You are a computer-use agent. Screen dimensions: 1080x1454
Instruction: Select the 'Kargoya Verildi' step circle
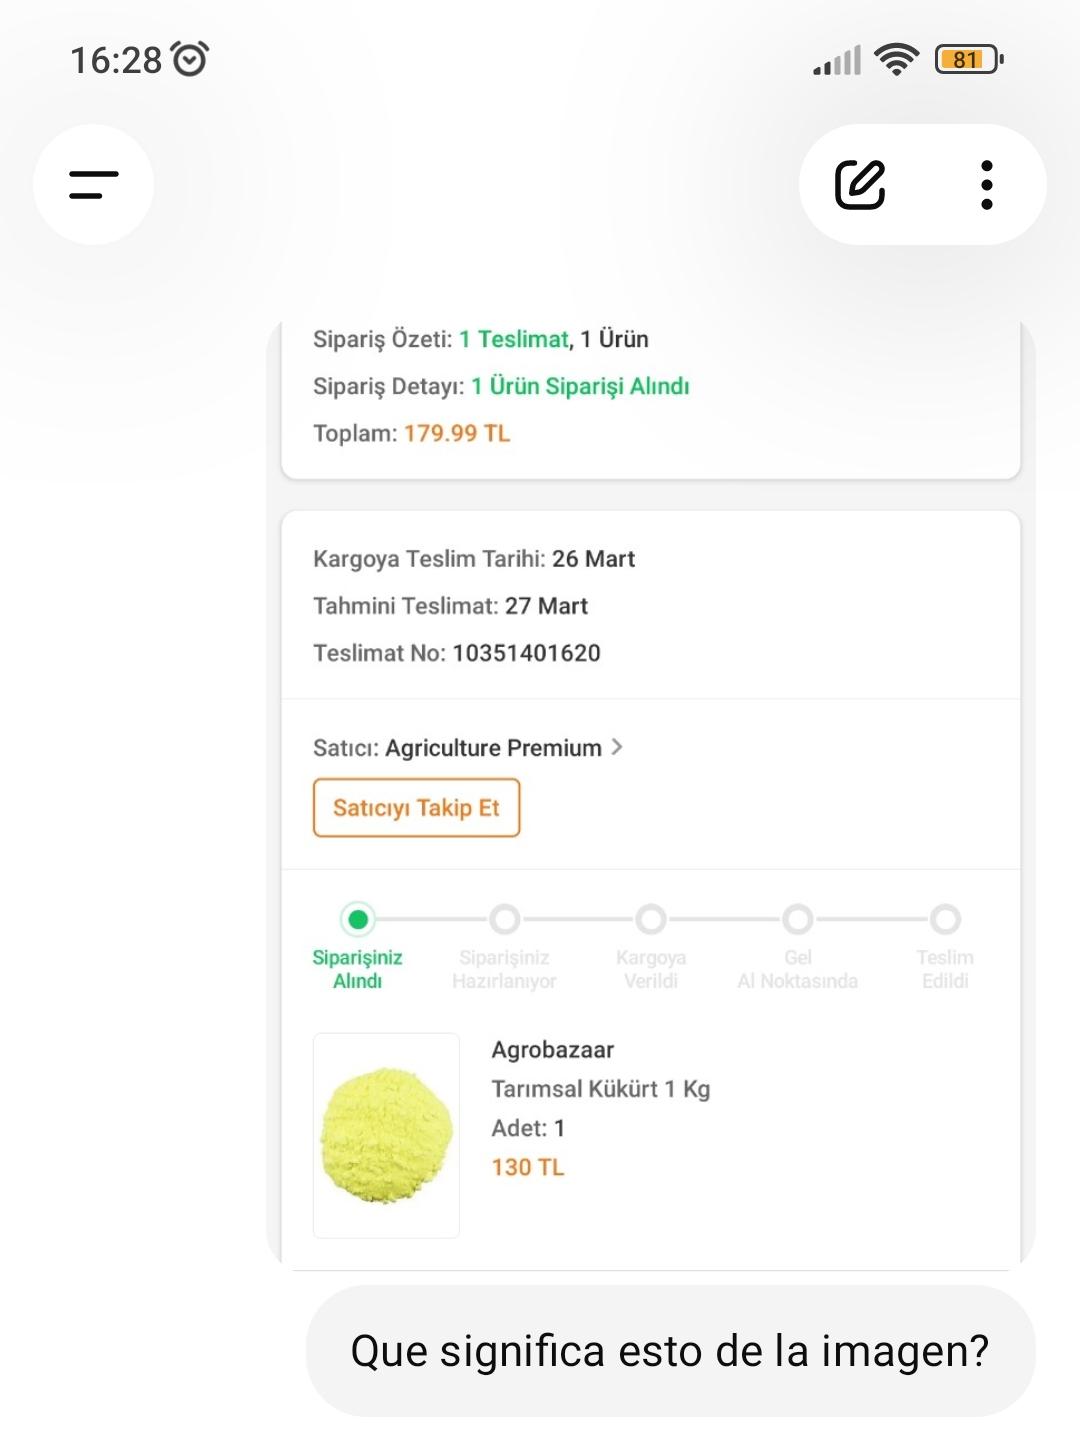[651, 919]
